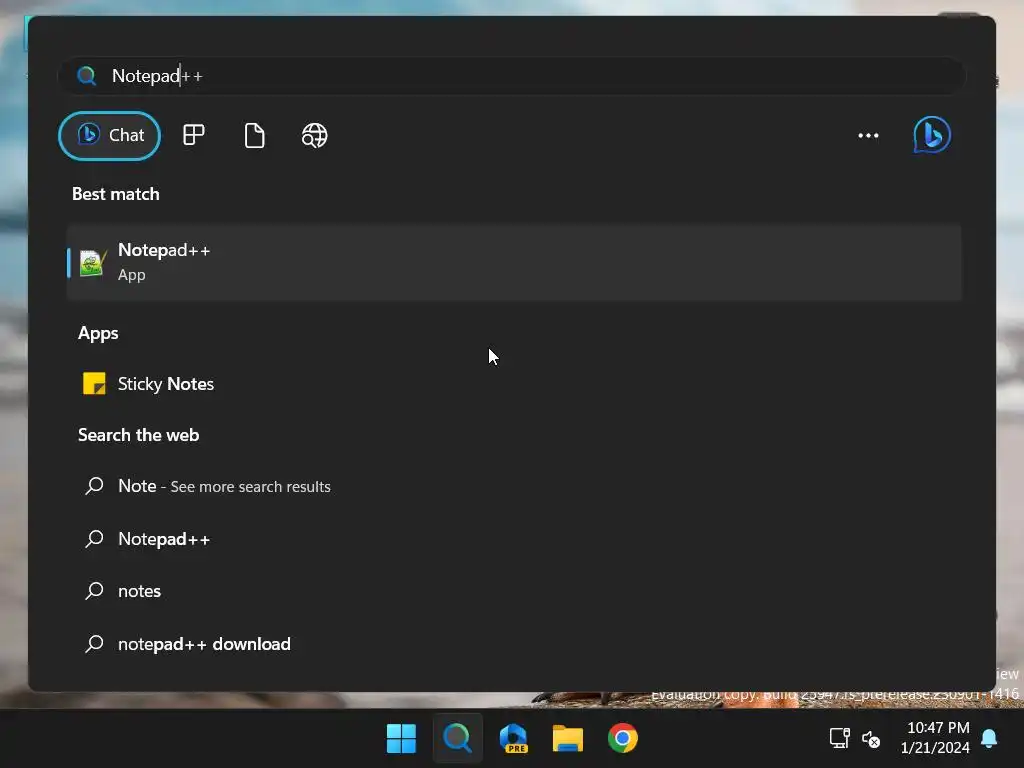Launch Sticky Notes app
This screenshot has height=768, width=1024.
click(514, 384)
